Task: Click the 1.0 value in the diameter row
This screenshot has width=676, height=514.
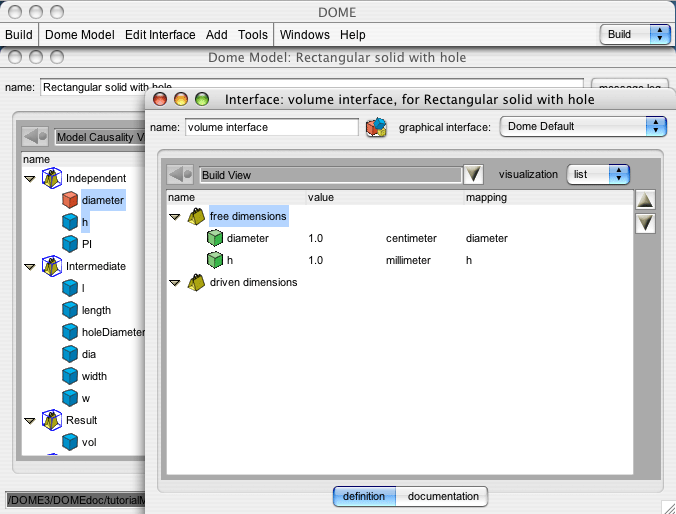Action: 316,238
